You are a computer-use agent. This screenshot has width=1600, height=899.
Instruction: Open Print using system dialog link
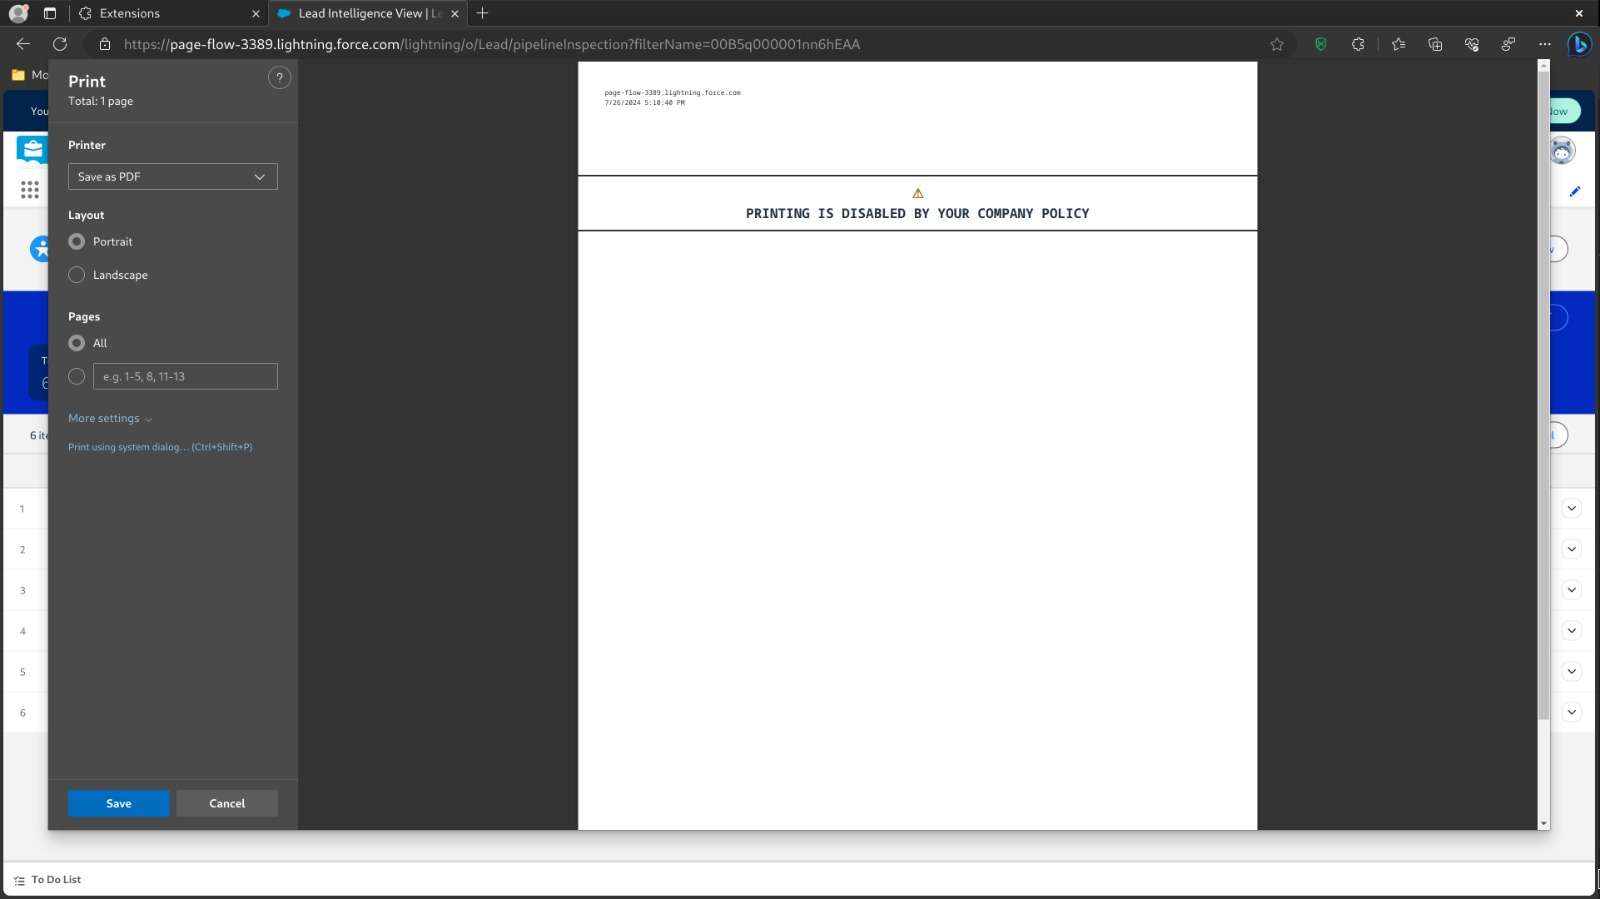[160, 447]
